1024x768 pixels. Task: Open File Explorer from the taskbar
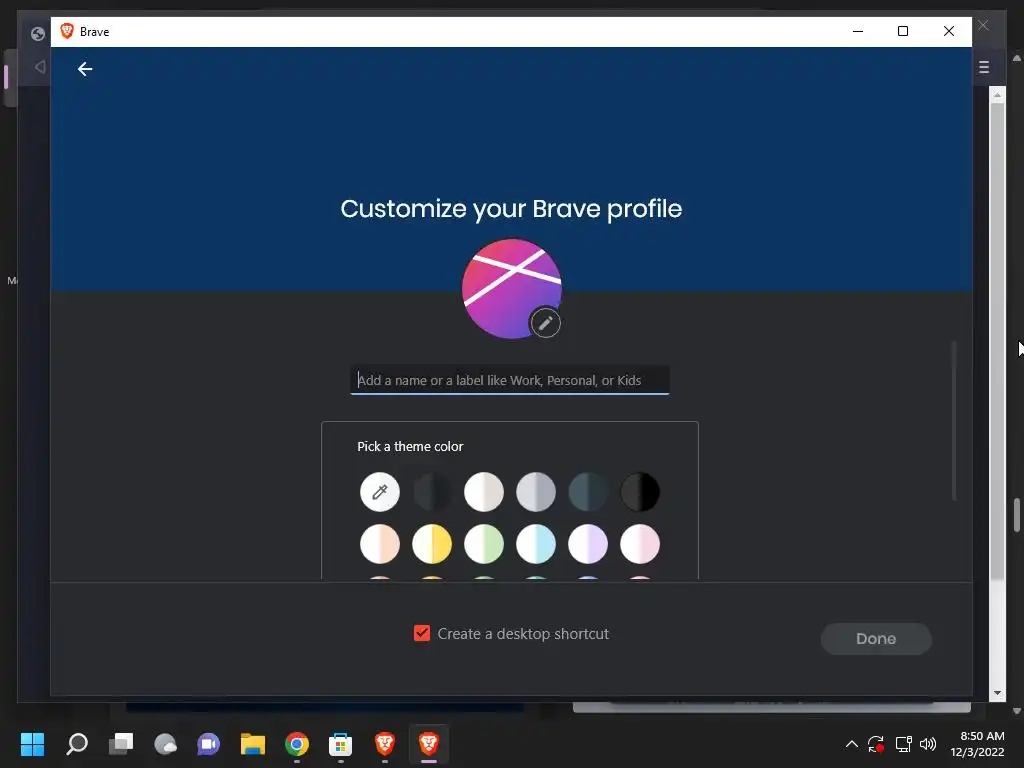click(x=253, y=744)
